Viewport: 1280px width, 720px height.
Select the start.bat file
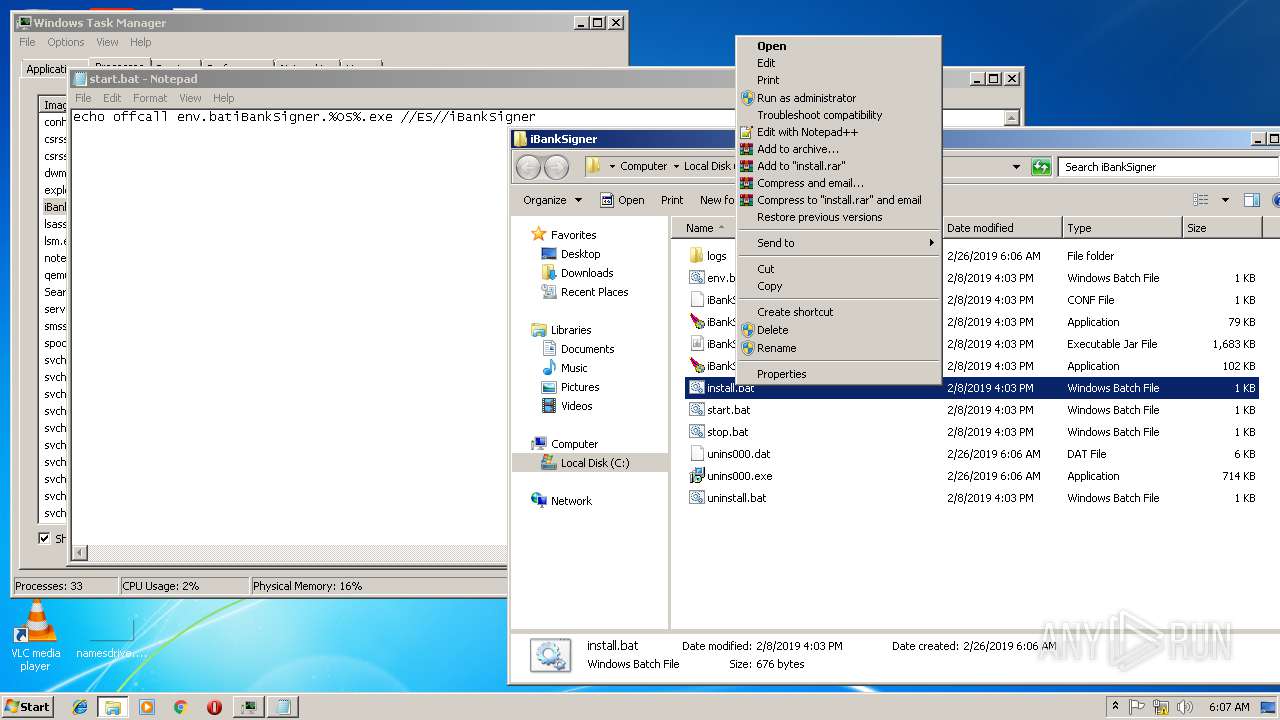coord(728,410)
